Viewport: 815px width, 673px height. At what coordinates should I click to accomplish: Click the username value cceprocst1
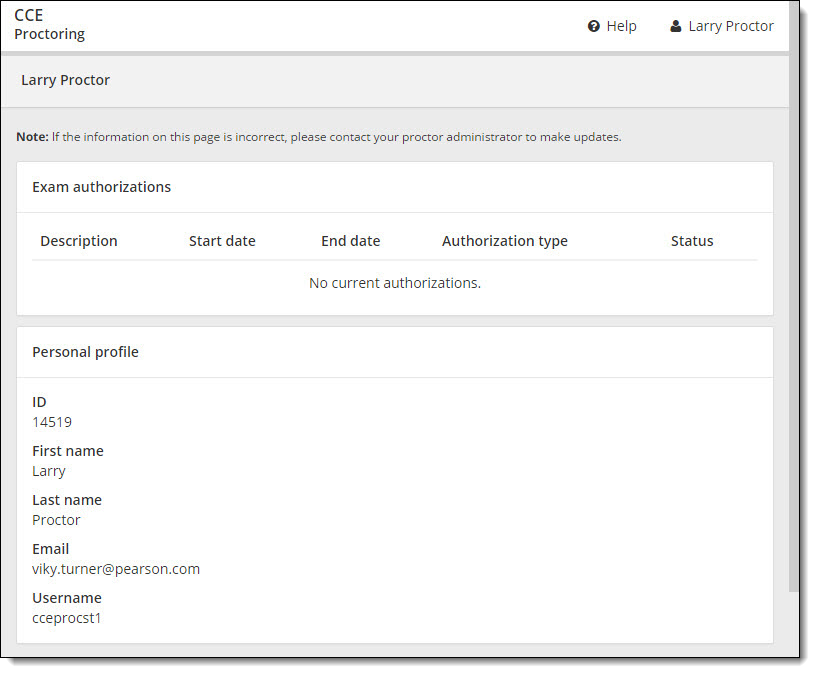click(67, 618)
